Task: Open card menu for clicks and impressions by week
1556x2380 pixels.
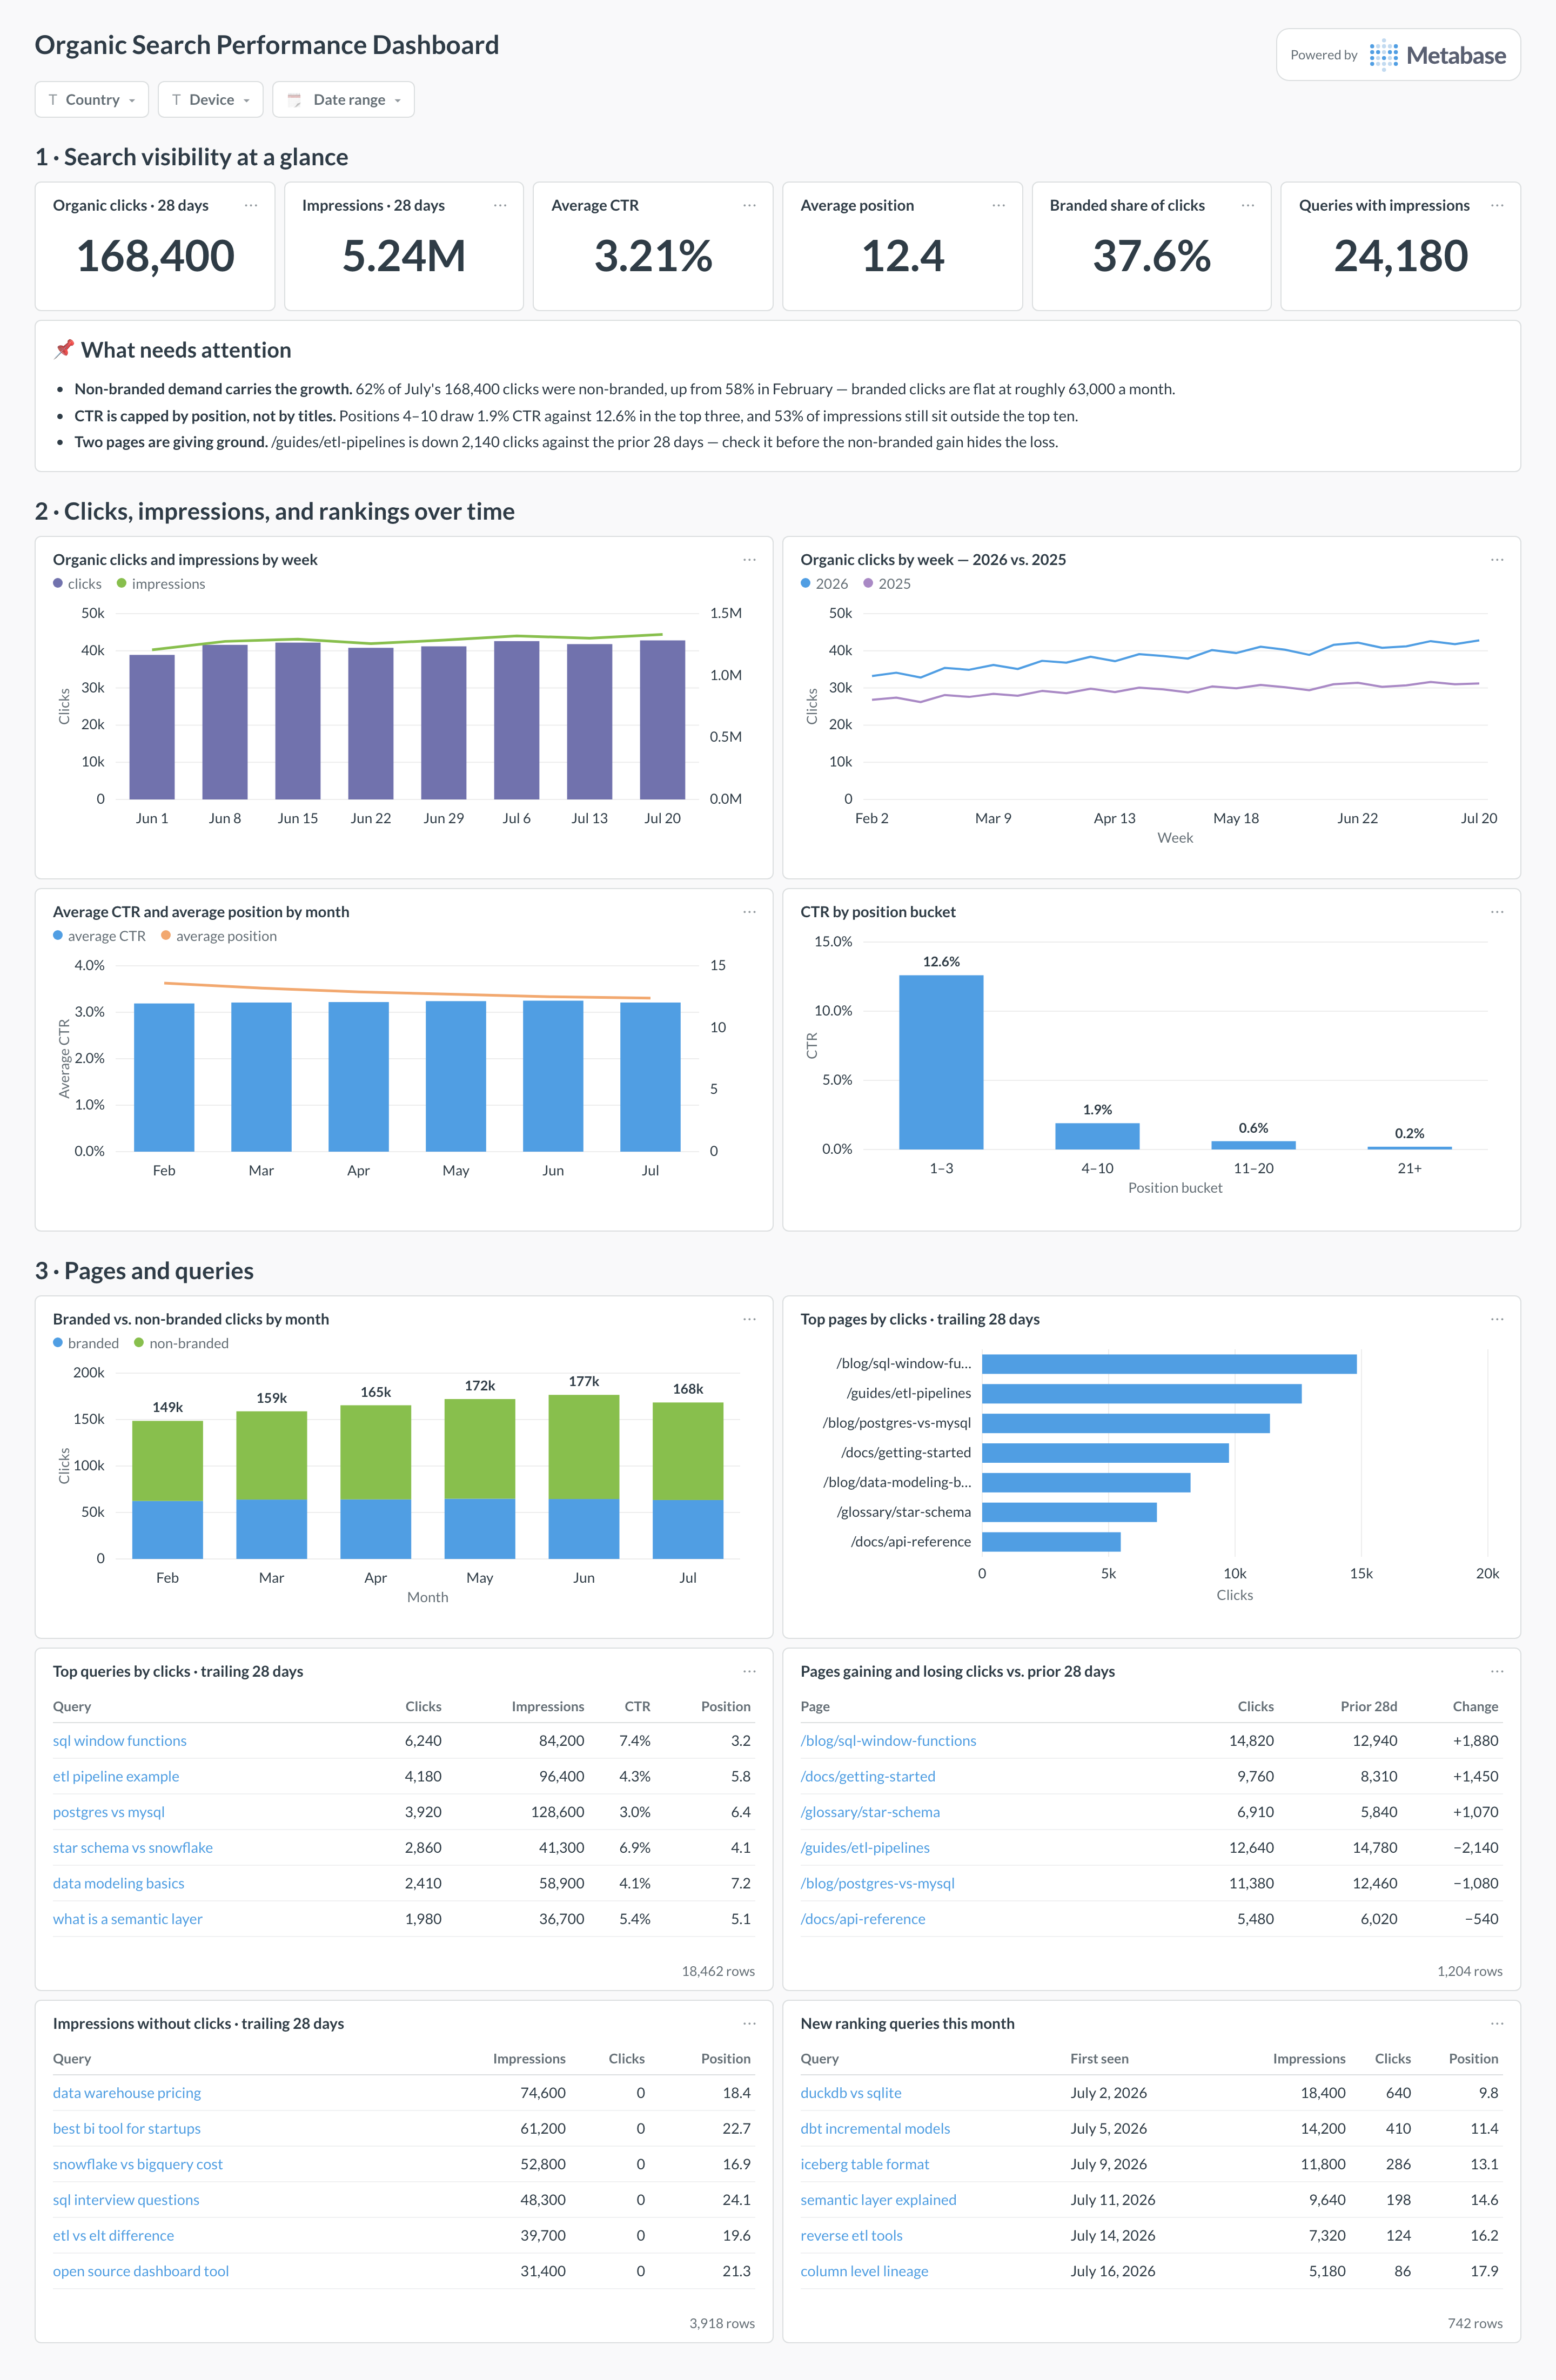Action: (x=749, y=560)
